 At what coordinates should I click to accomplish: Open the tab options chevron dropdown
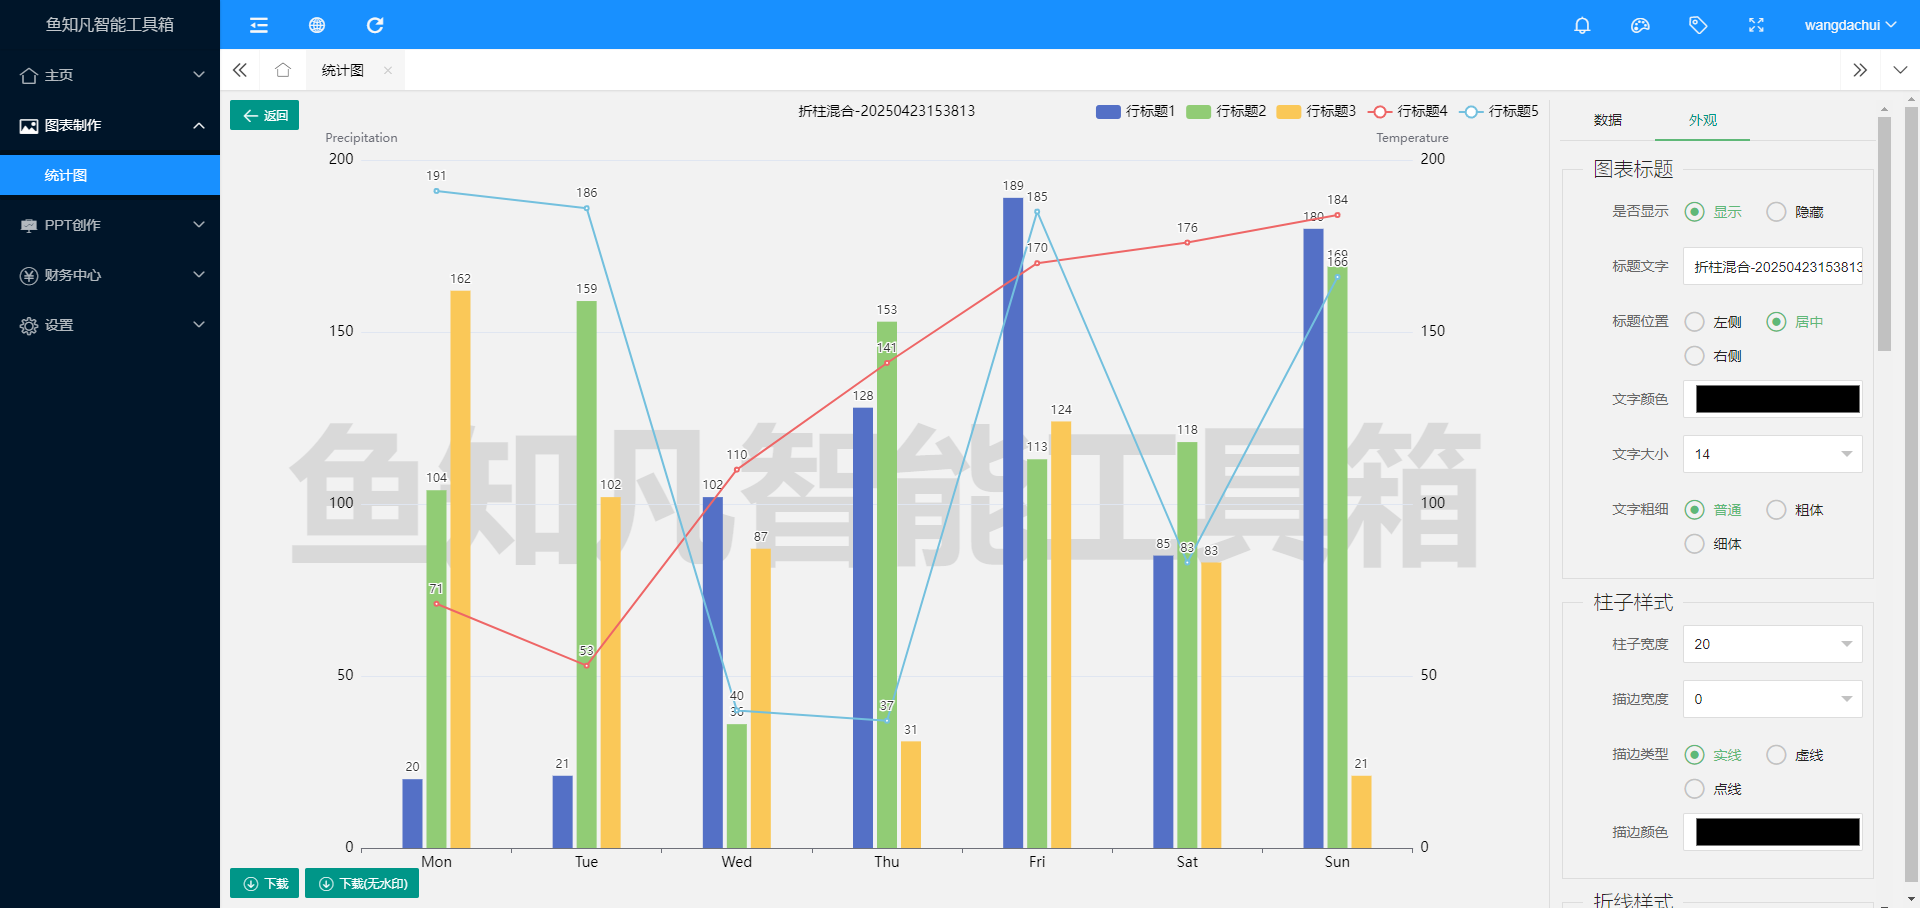1900,70
